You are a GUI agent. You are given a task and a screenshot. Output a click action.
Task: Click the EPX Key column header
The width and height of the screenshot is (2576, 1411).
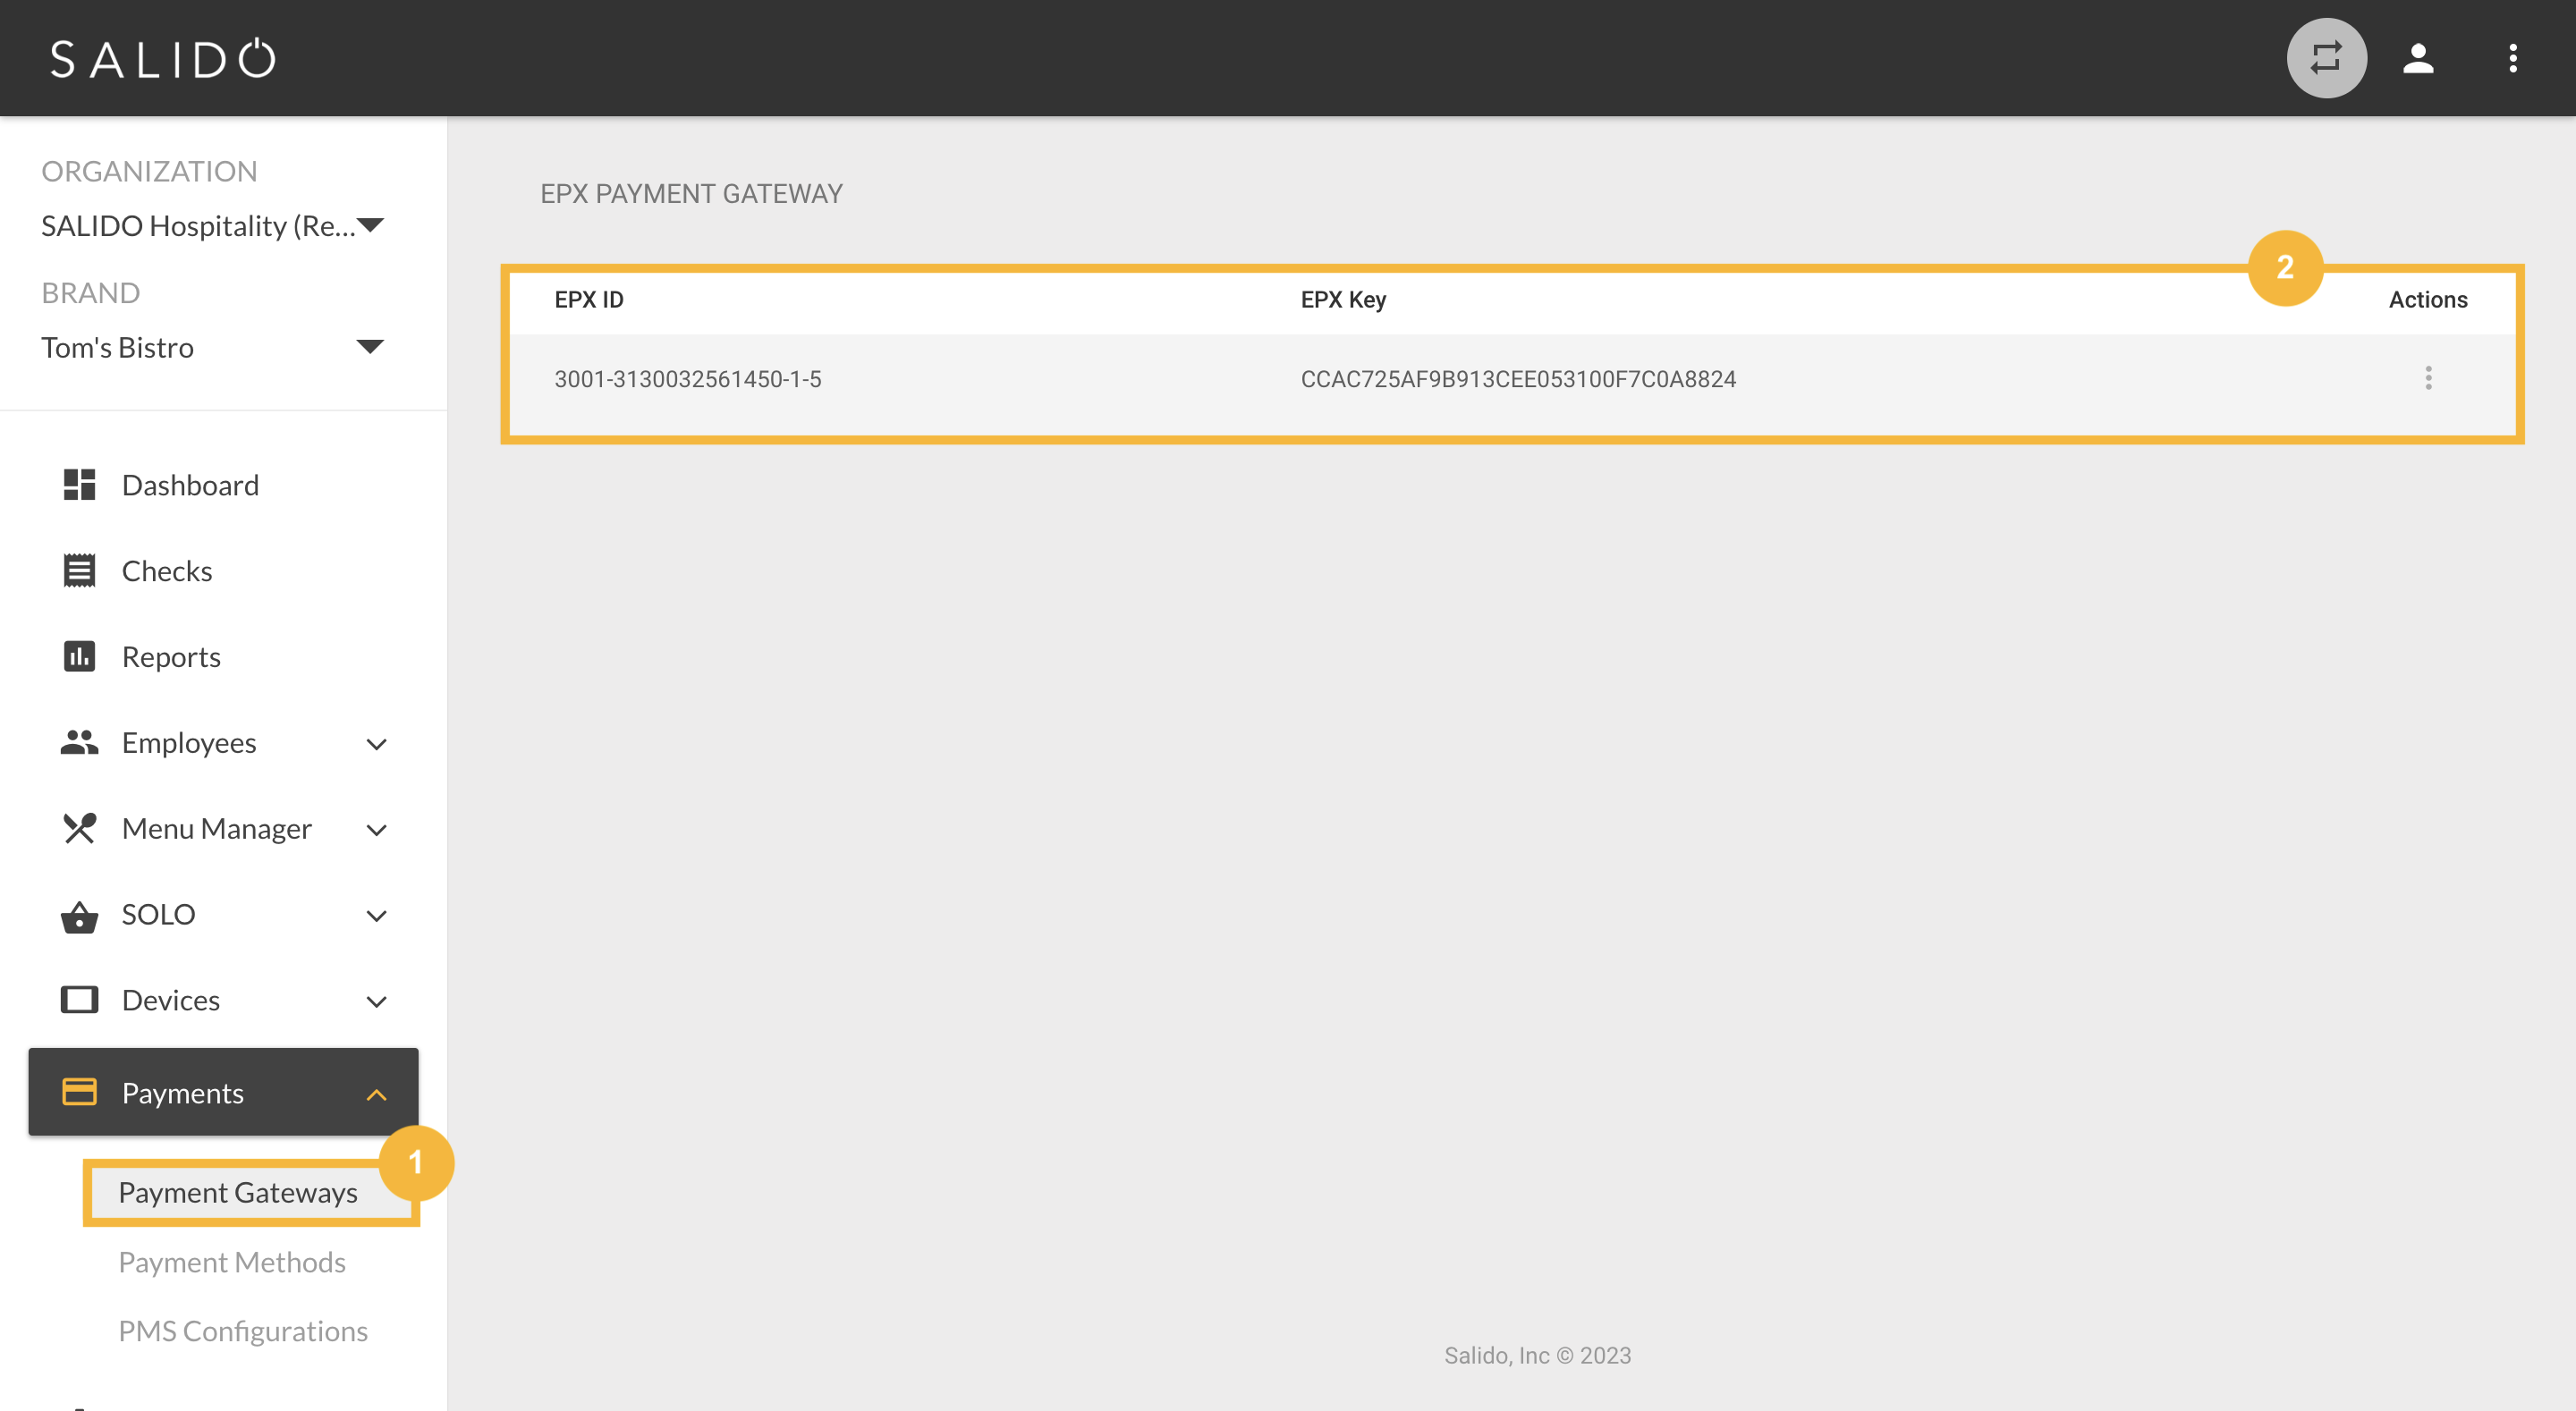coord(1343,300)
